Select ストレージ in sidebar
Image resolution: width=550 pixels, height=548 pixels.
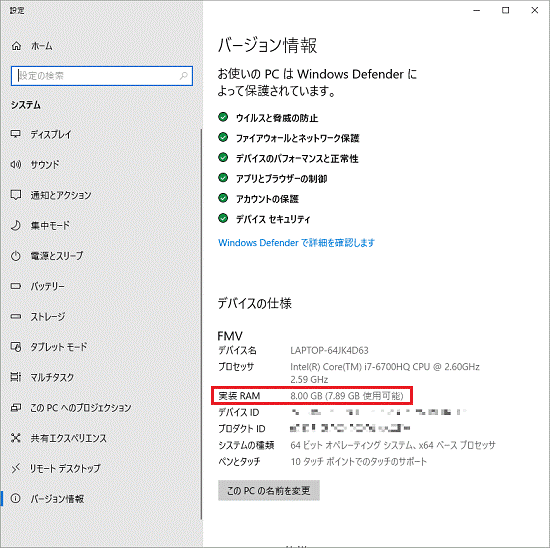(102, 316)
